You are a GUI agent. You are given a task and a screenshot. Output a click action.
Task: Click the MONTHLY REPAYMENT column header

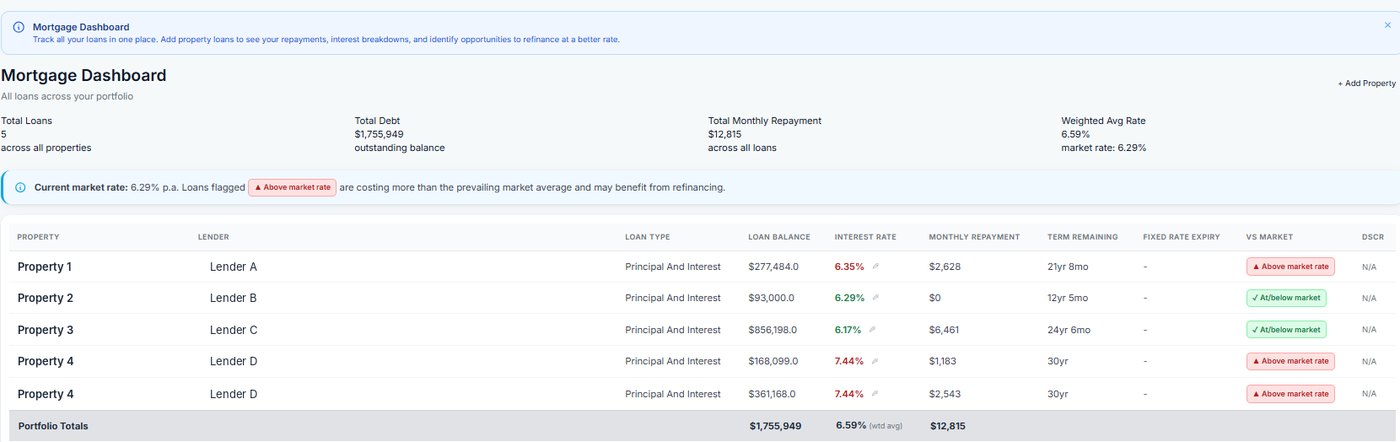pyautogui.click(x=974, y=237)
